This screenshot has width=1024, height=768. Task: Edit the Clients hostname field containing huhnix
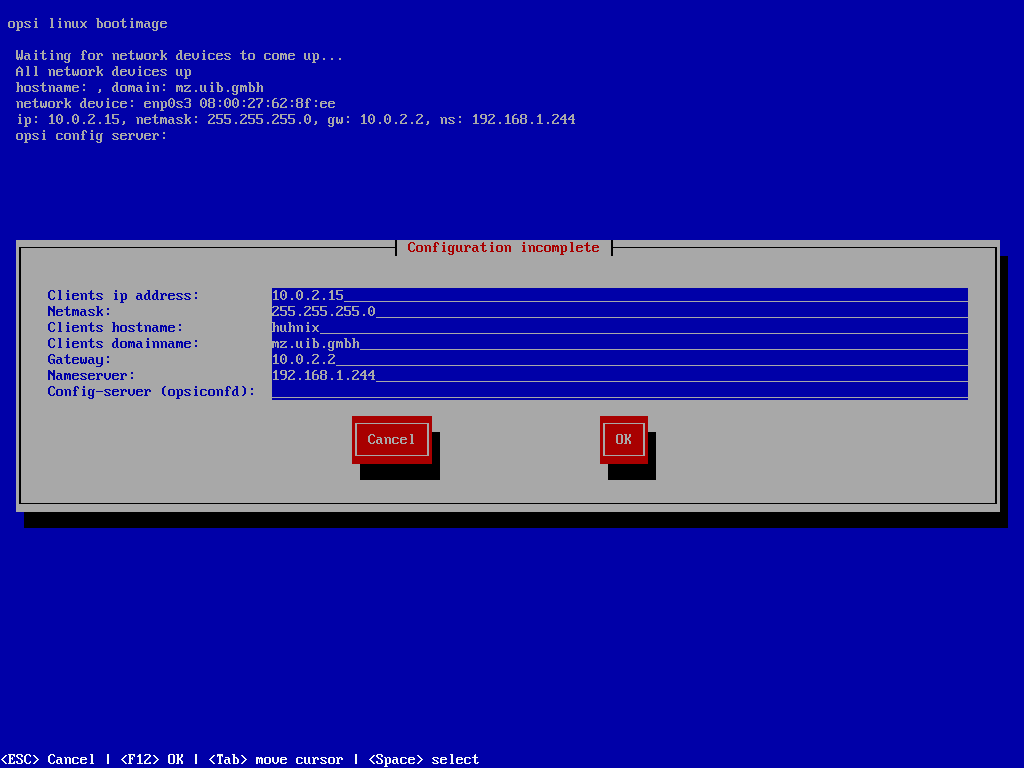(x=620, y=327)
